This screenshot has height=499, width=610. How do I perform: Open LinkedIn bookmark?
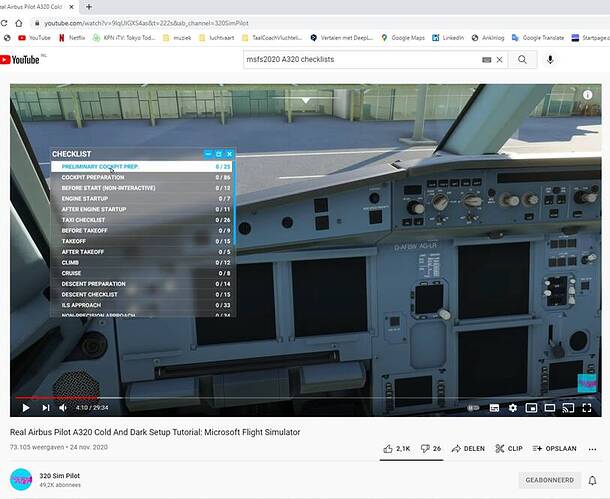click(448, 38)
